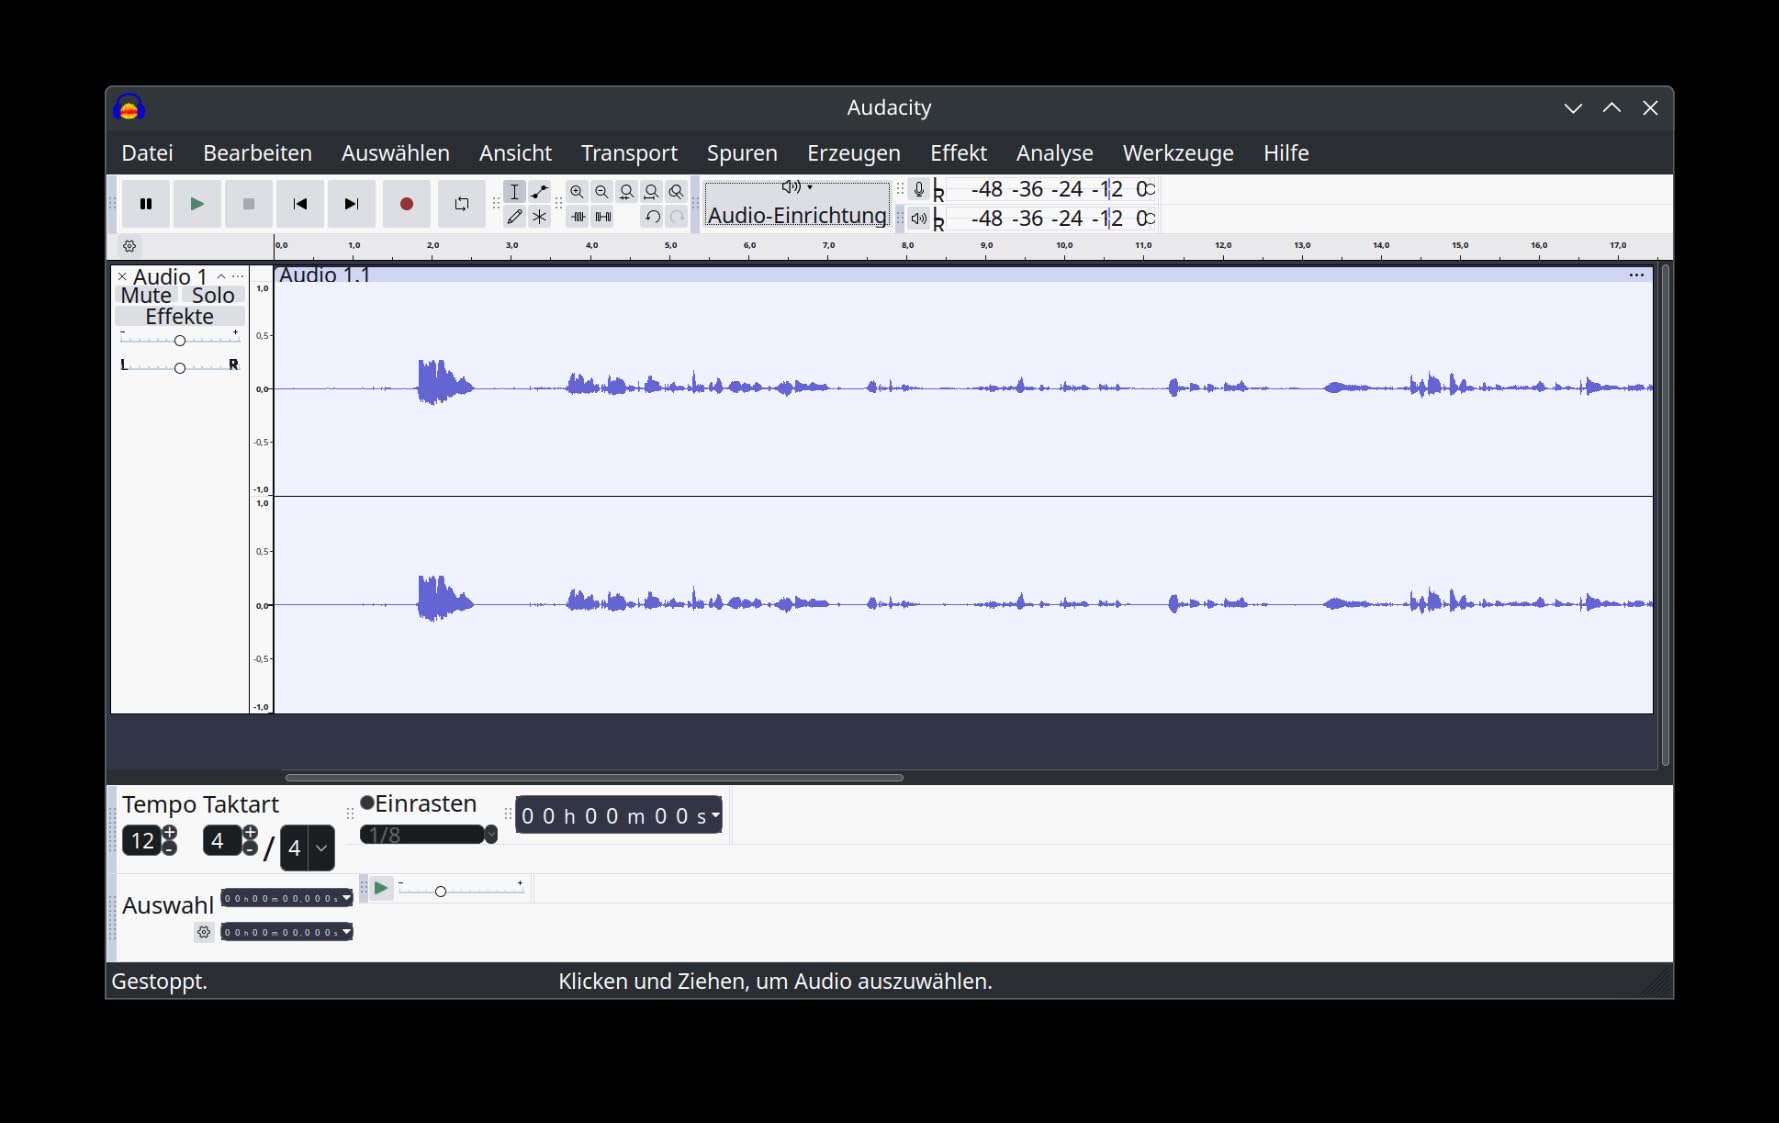
Task: Click the Silence audio selection icon
Action: point(603,216)
